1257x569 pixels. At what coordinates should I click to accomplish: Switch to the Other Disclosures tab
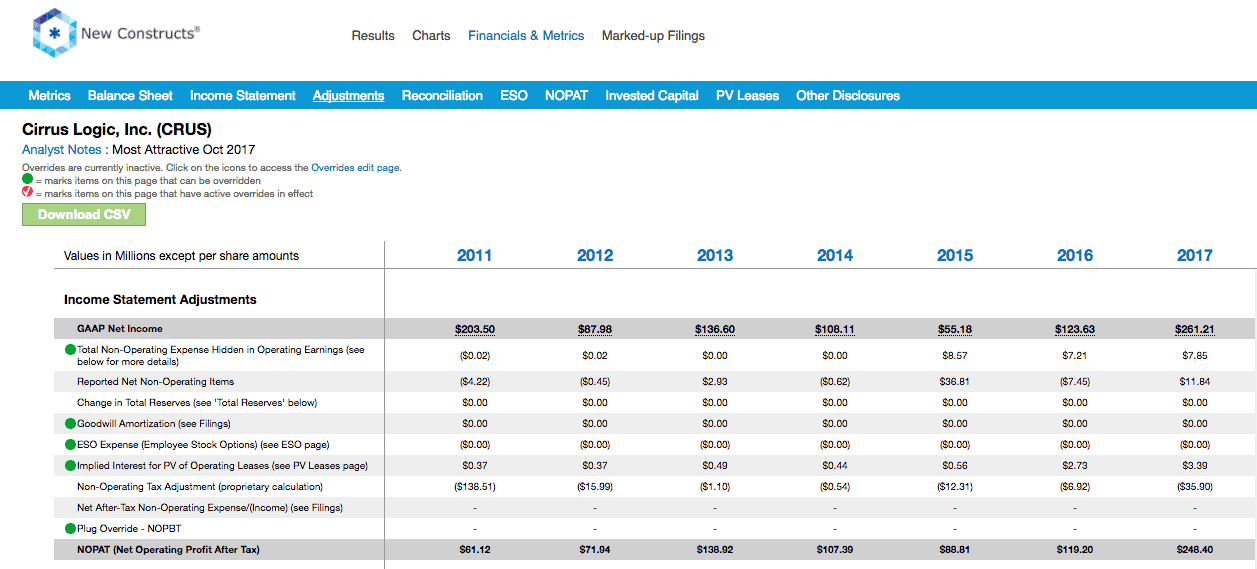(848, 96)
